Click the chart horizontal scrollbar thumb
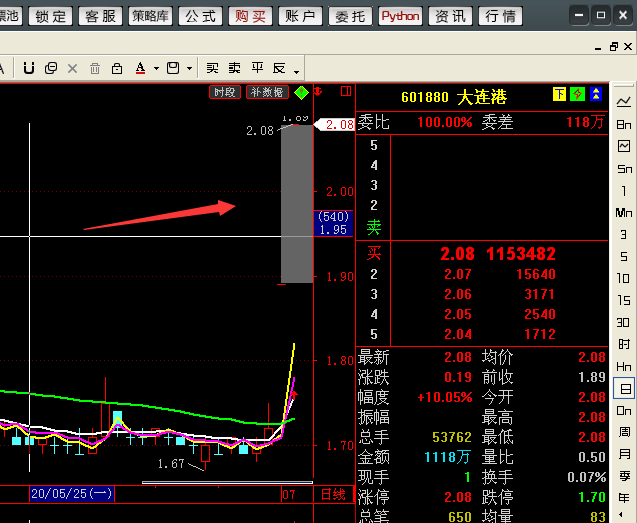This screenshot has width=637, height=523. click(228, 483)
